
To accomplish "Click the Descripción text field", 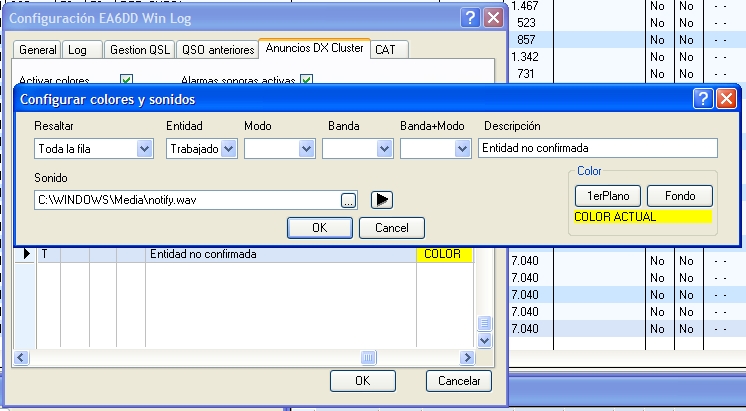I will [x=597, y=148].
